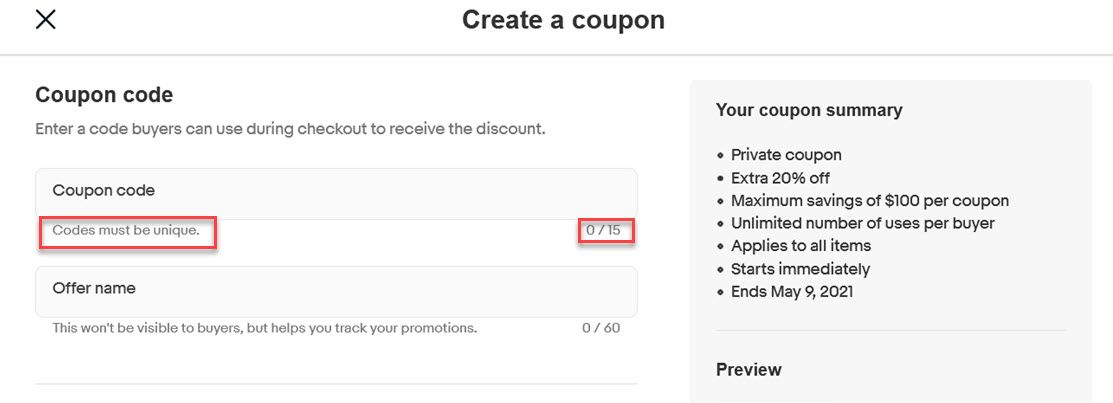The width and height of the screenshot is (1113, 403).
Task: Click the 'Ends May 9, 2021' summary line
Action: (x=792, y=292)
